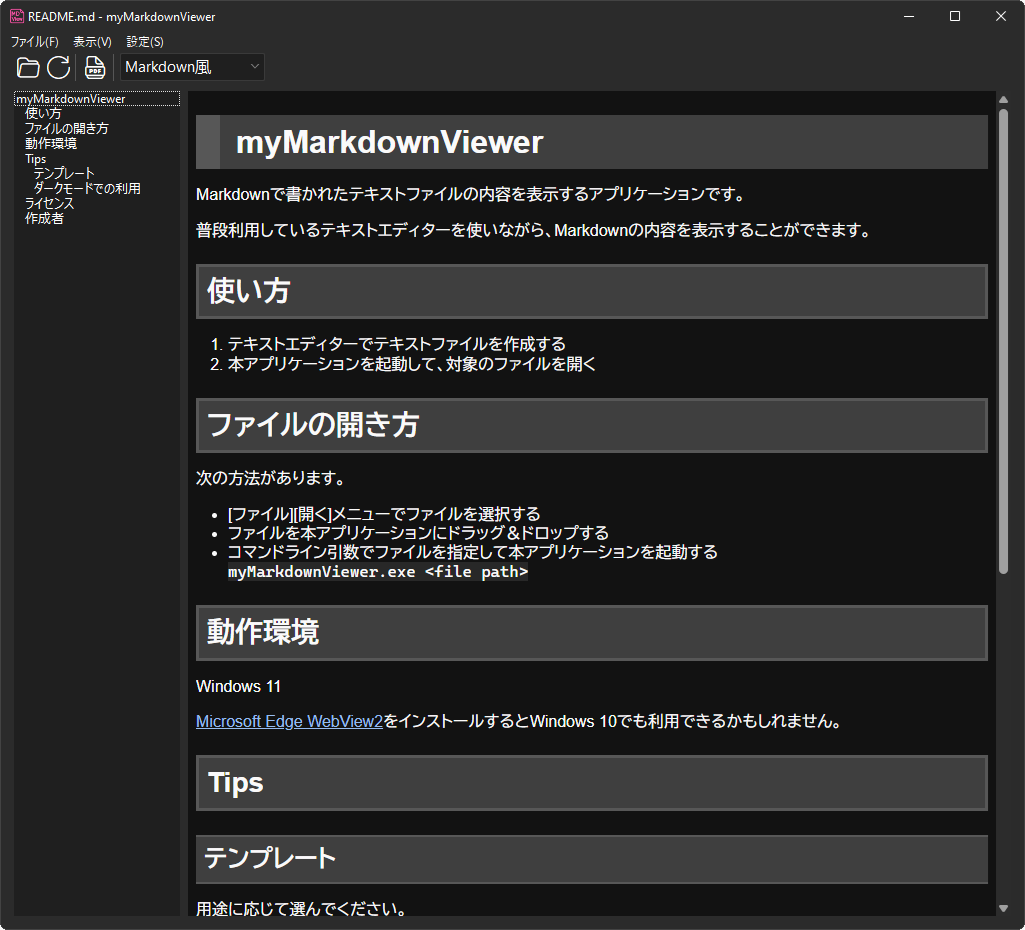This screenshot has height=930, width=1025.
Task: Jump to ファイルの開き方 in the outline
Action: pos(67,129)
